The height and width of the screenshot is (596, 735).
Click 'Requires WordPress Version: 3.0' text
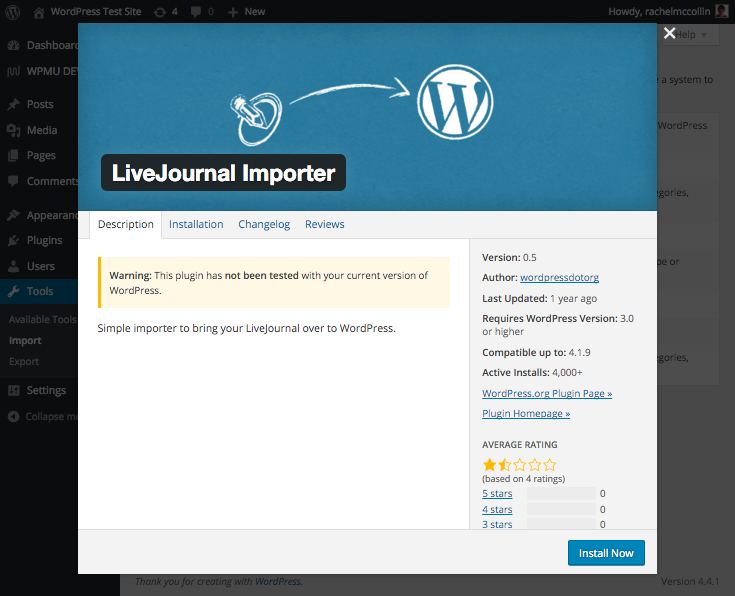(558, 319)
